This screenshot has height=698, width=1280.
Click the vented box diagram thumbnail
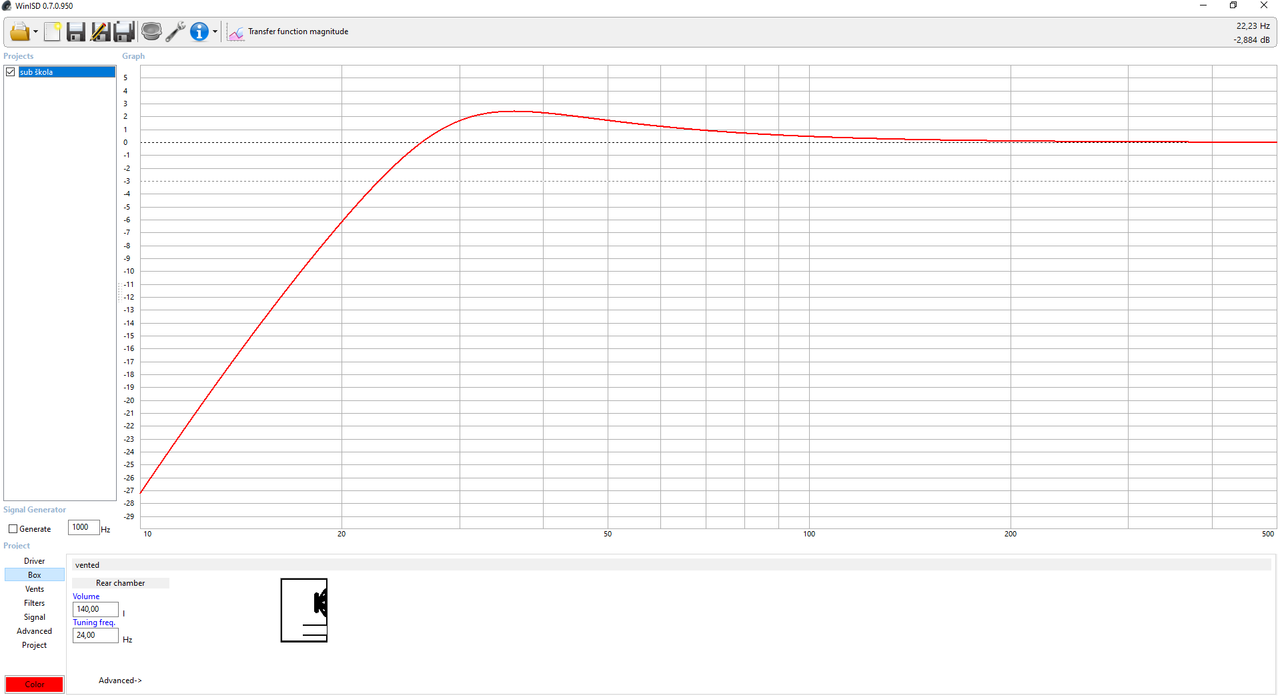pos(304,610)
